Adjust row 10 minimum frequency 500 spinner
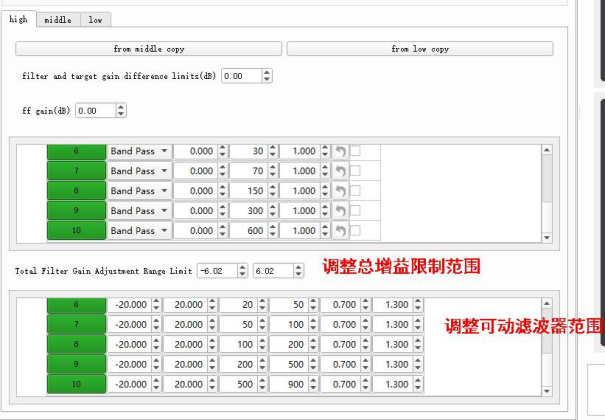Image resolution: width=605 pixels, height=420 pixels. point(263,384)
